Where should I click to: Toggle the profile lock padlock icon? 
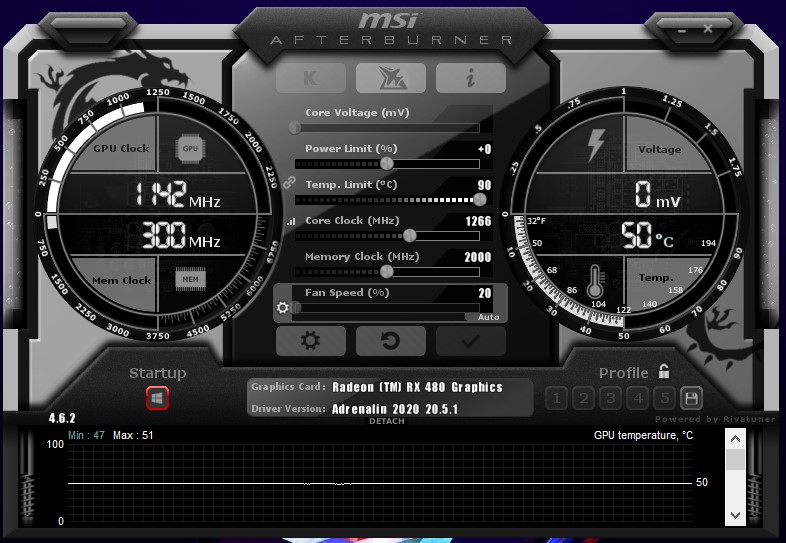[664, 372]
